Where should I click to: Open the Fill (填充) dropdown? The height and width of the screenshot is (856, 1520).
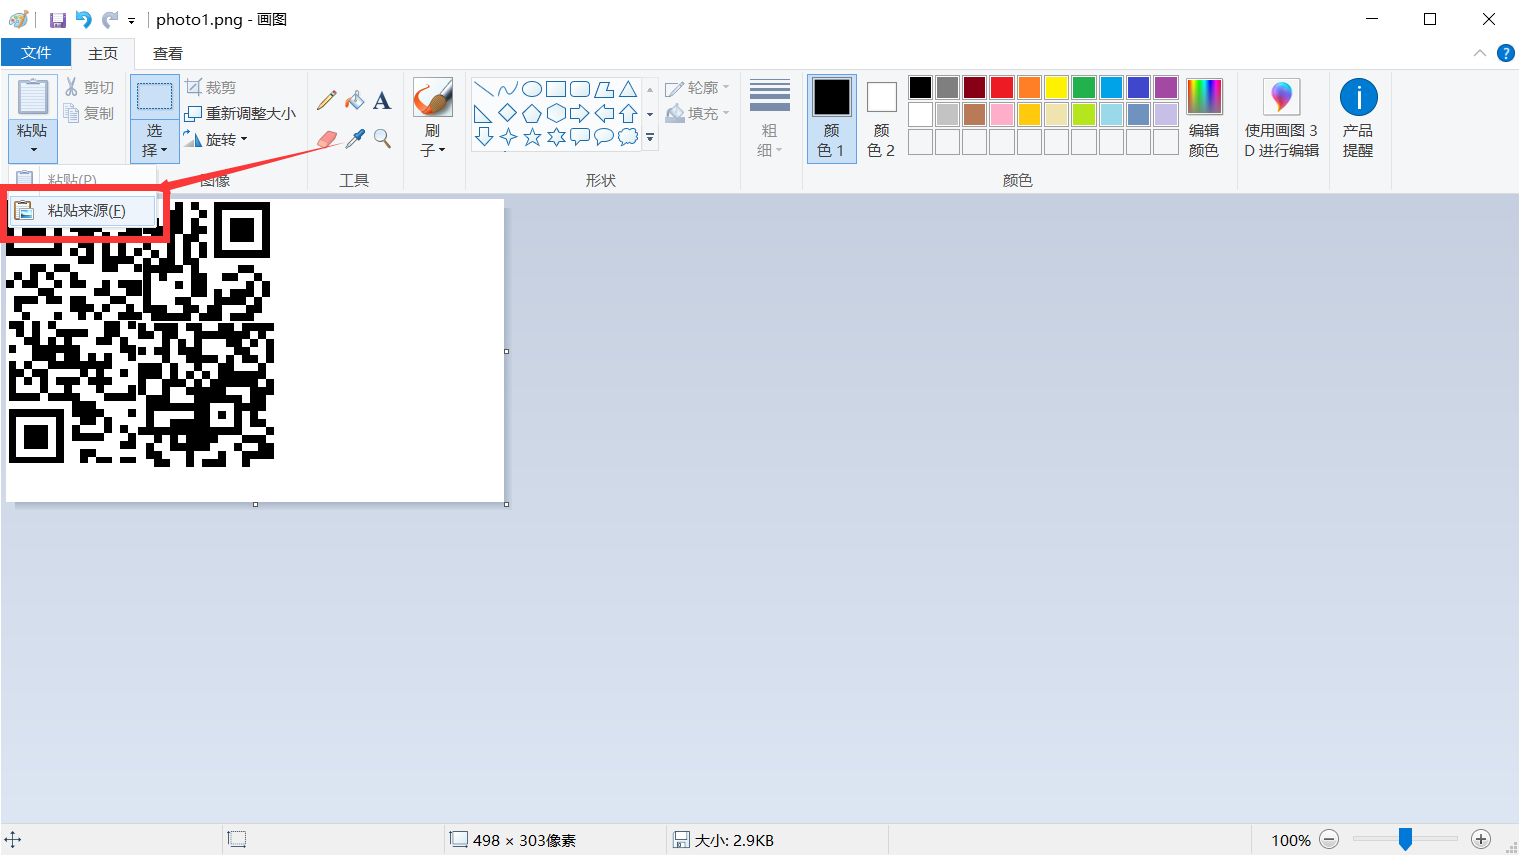pos(698,113)
